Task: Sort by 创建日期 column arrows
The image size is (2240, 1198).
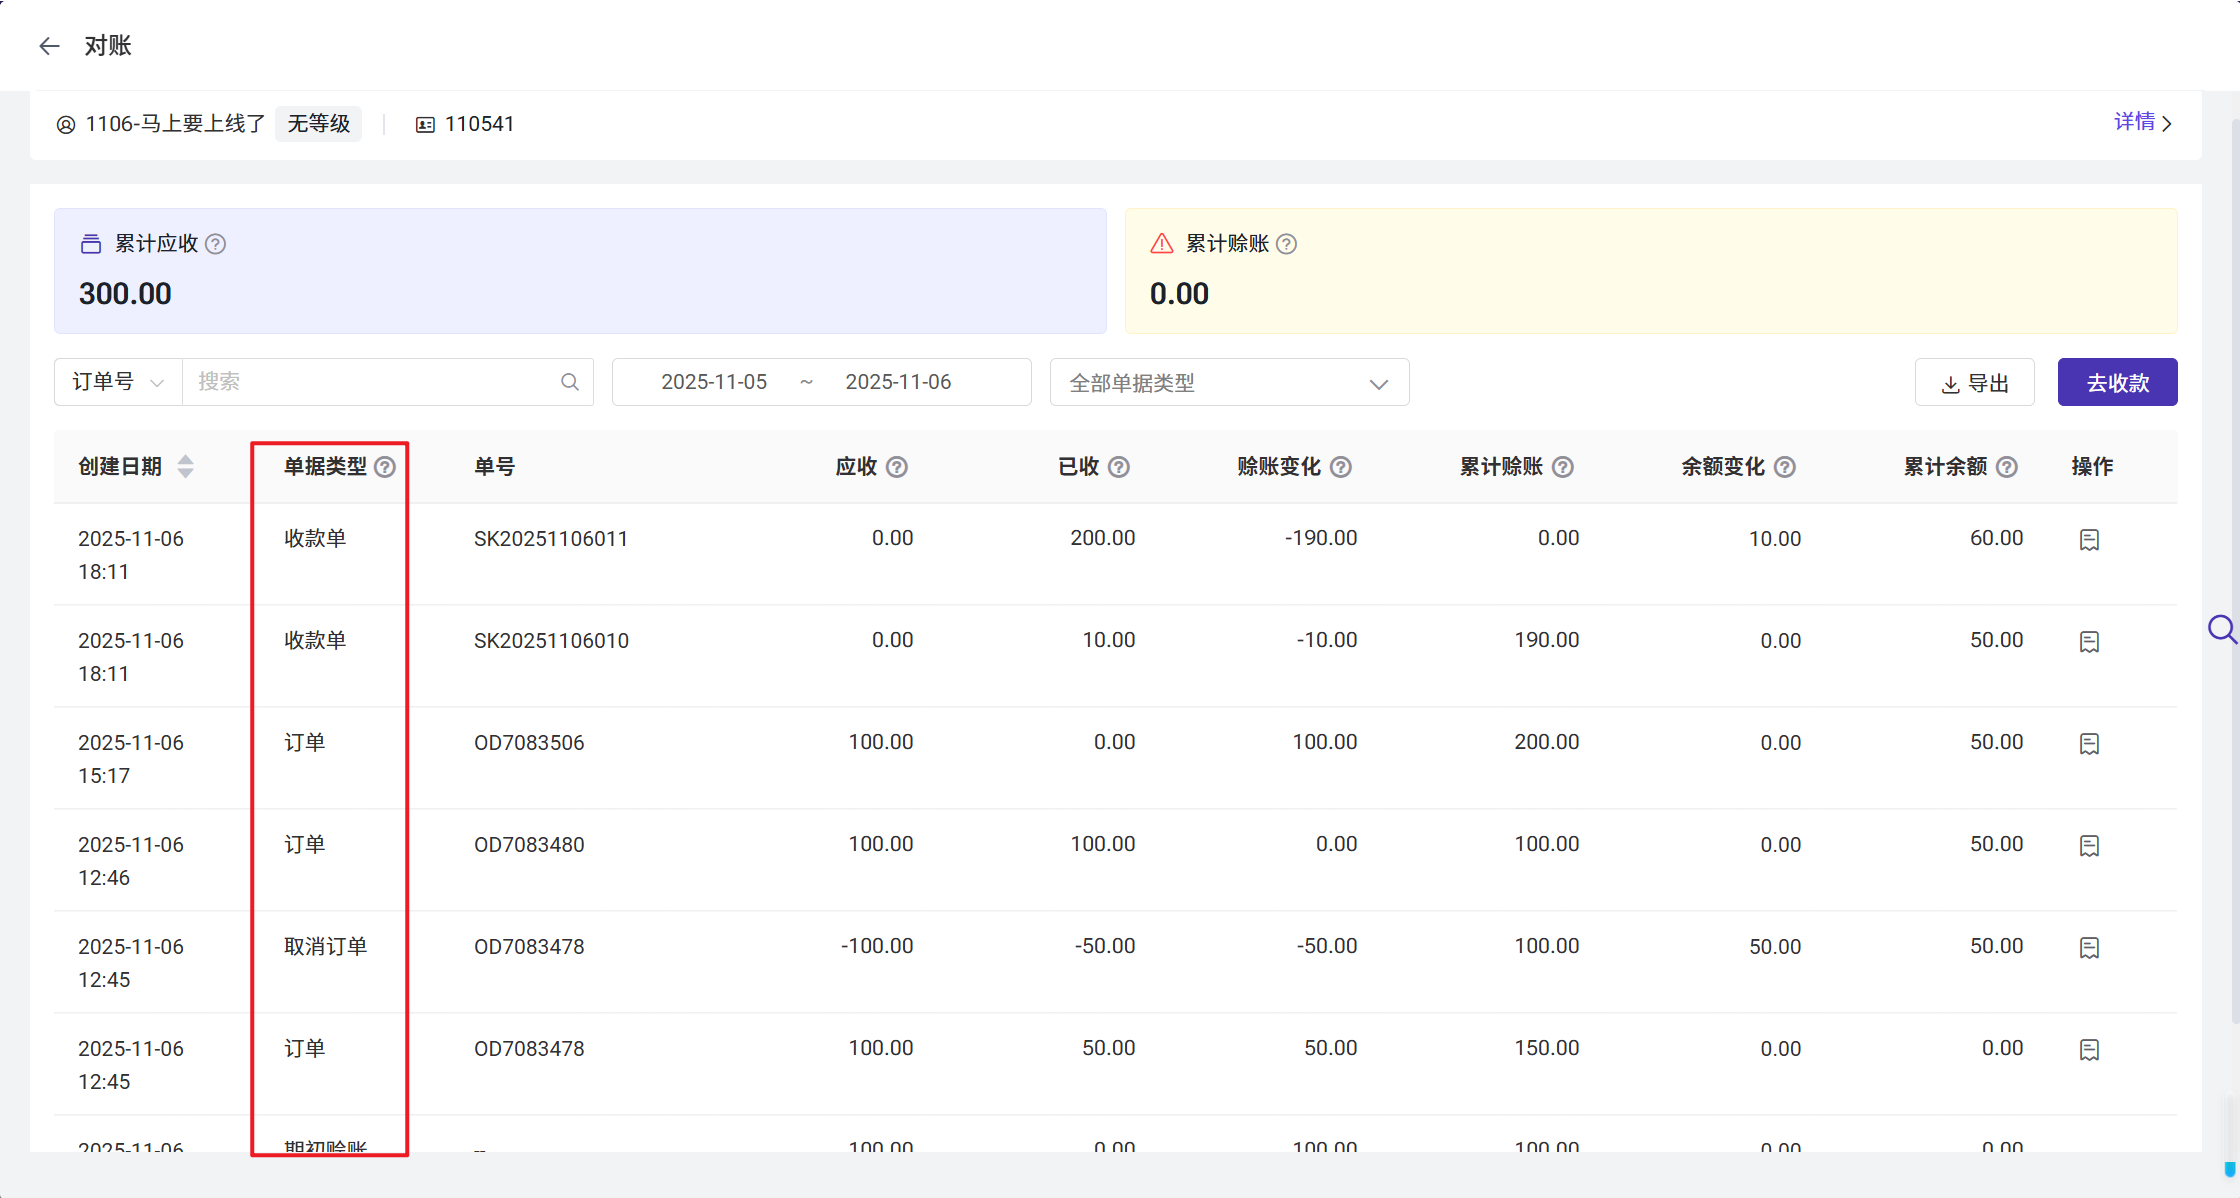Action: (x=185, y=467)
